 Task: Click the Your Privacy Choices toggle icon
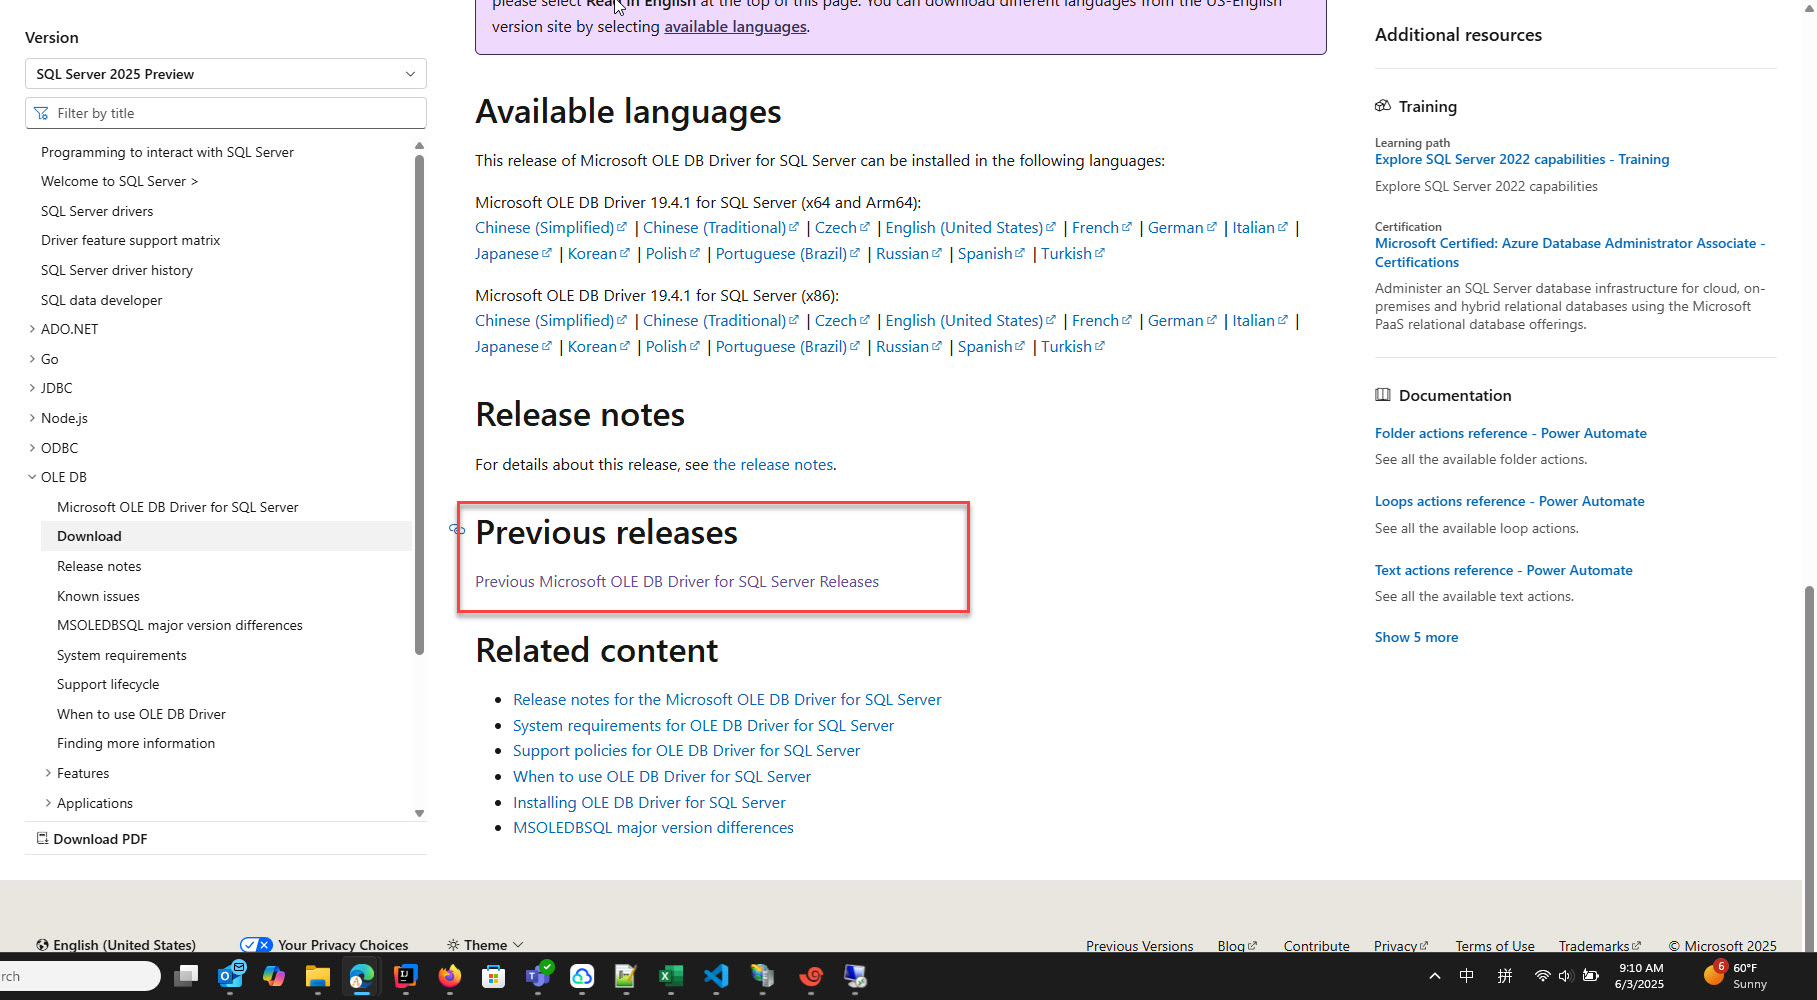tap(256, 945)
